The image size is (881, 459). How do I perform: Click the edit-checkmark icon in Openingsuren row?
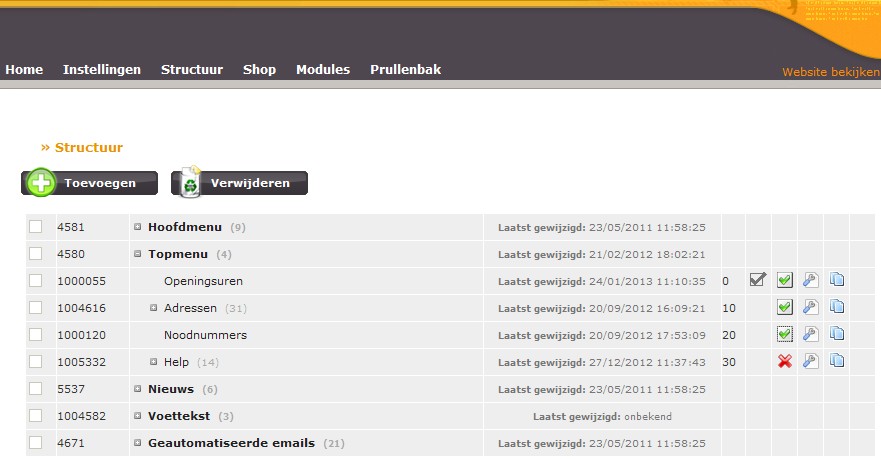click(x=757, y=279)
